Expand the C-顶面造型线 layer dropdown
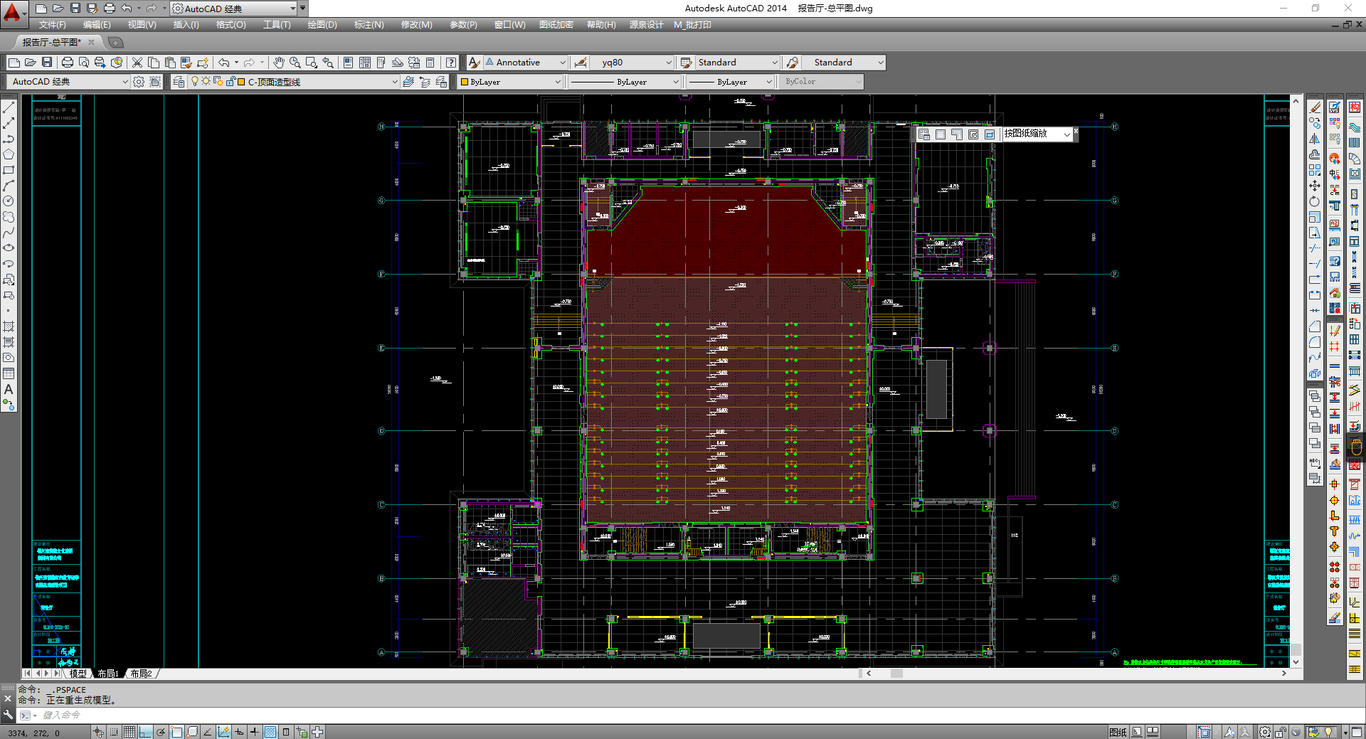 [294, 82]
